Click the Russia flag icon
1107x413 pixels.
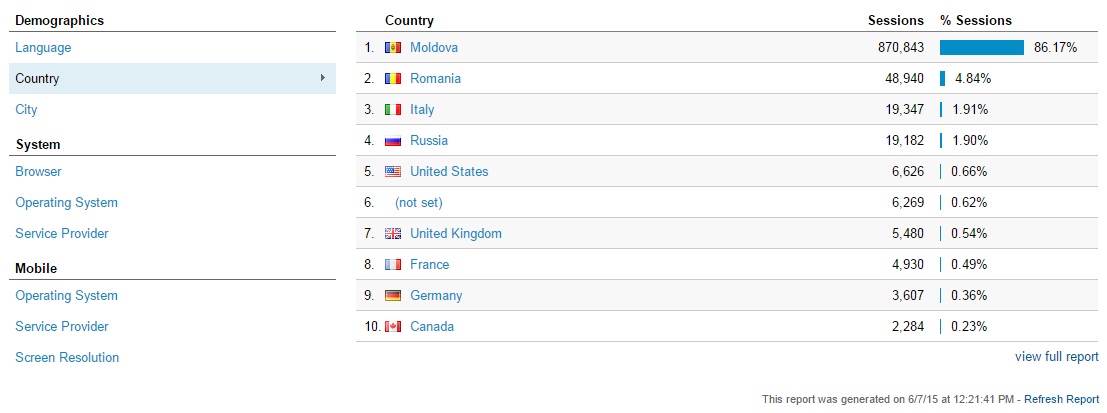click(393, 141)
